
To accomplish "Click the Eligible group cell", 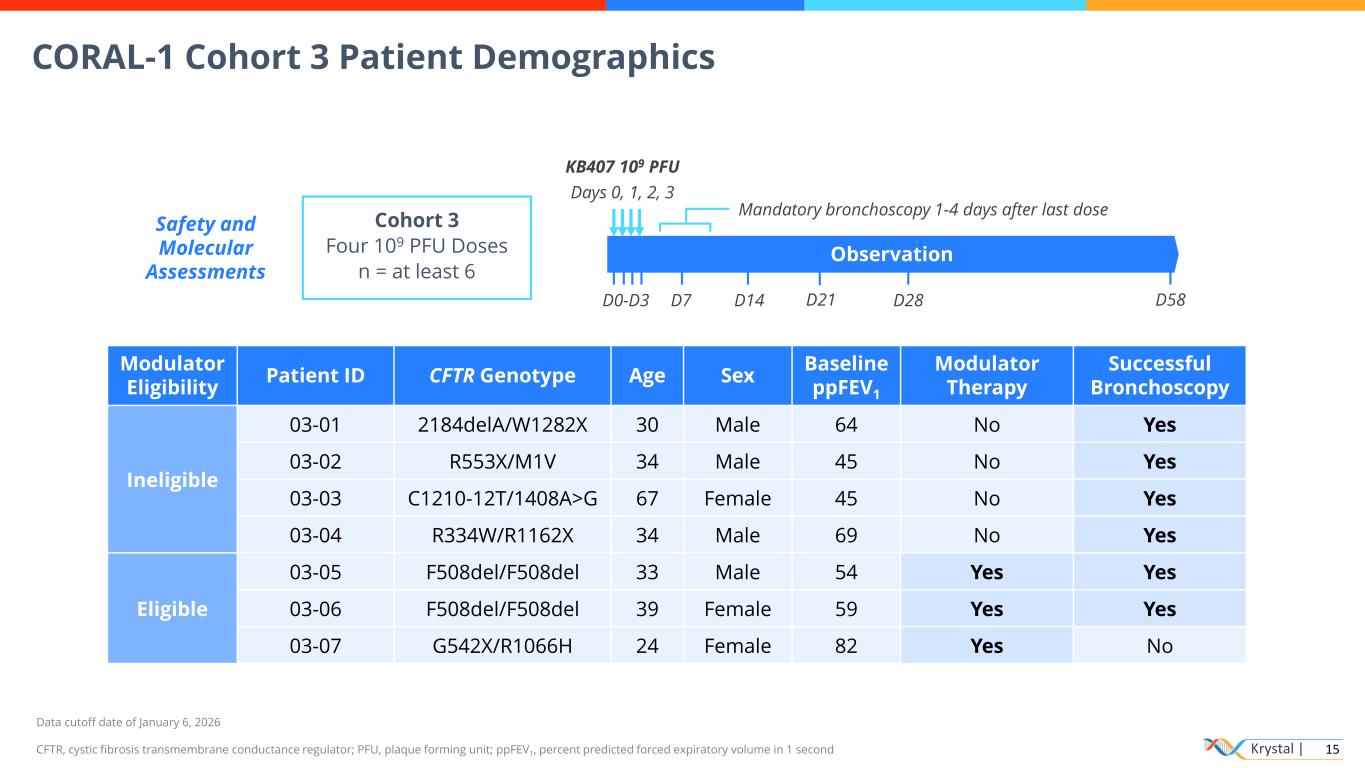I will [x=172, y=608].
